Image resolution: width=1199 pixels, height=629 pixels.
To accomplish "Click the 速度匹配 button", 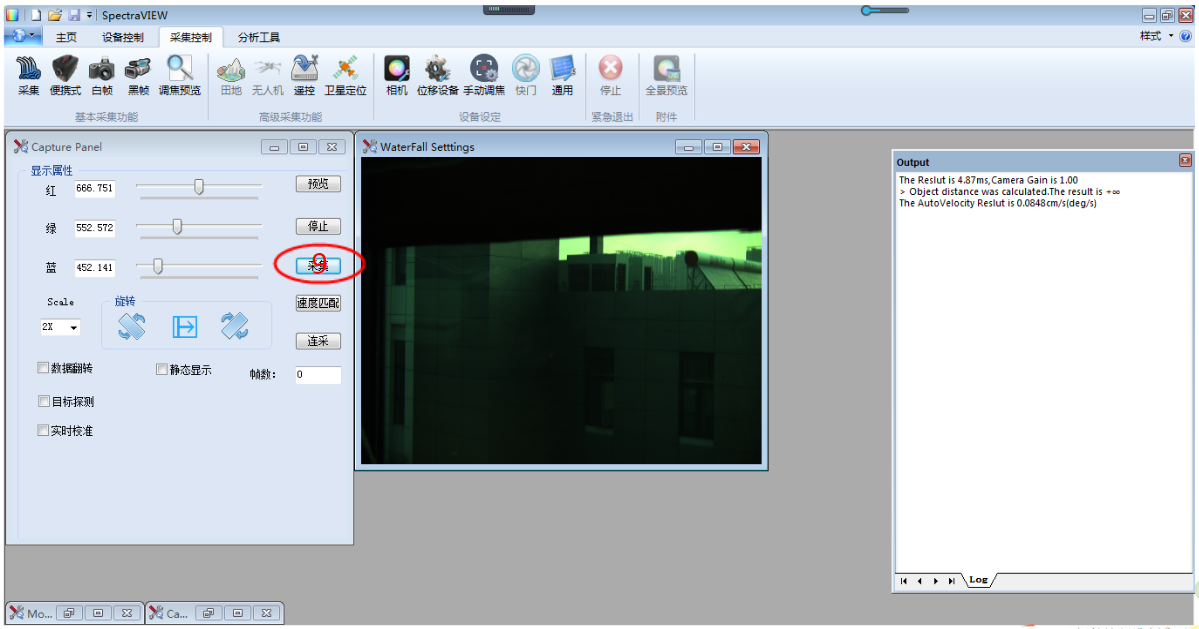I will (x=318, y=303).
